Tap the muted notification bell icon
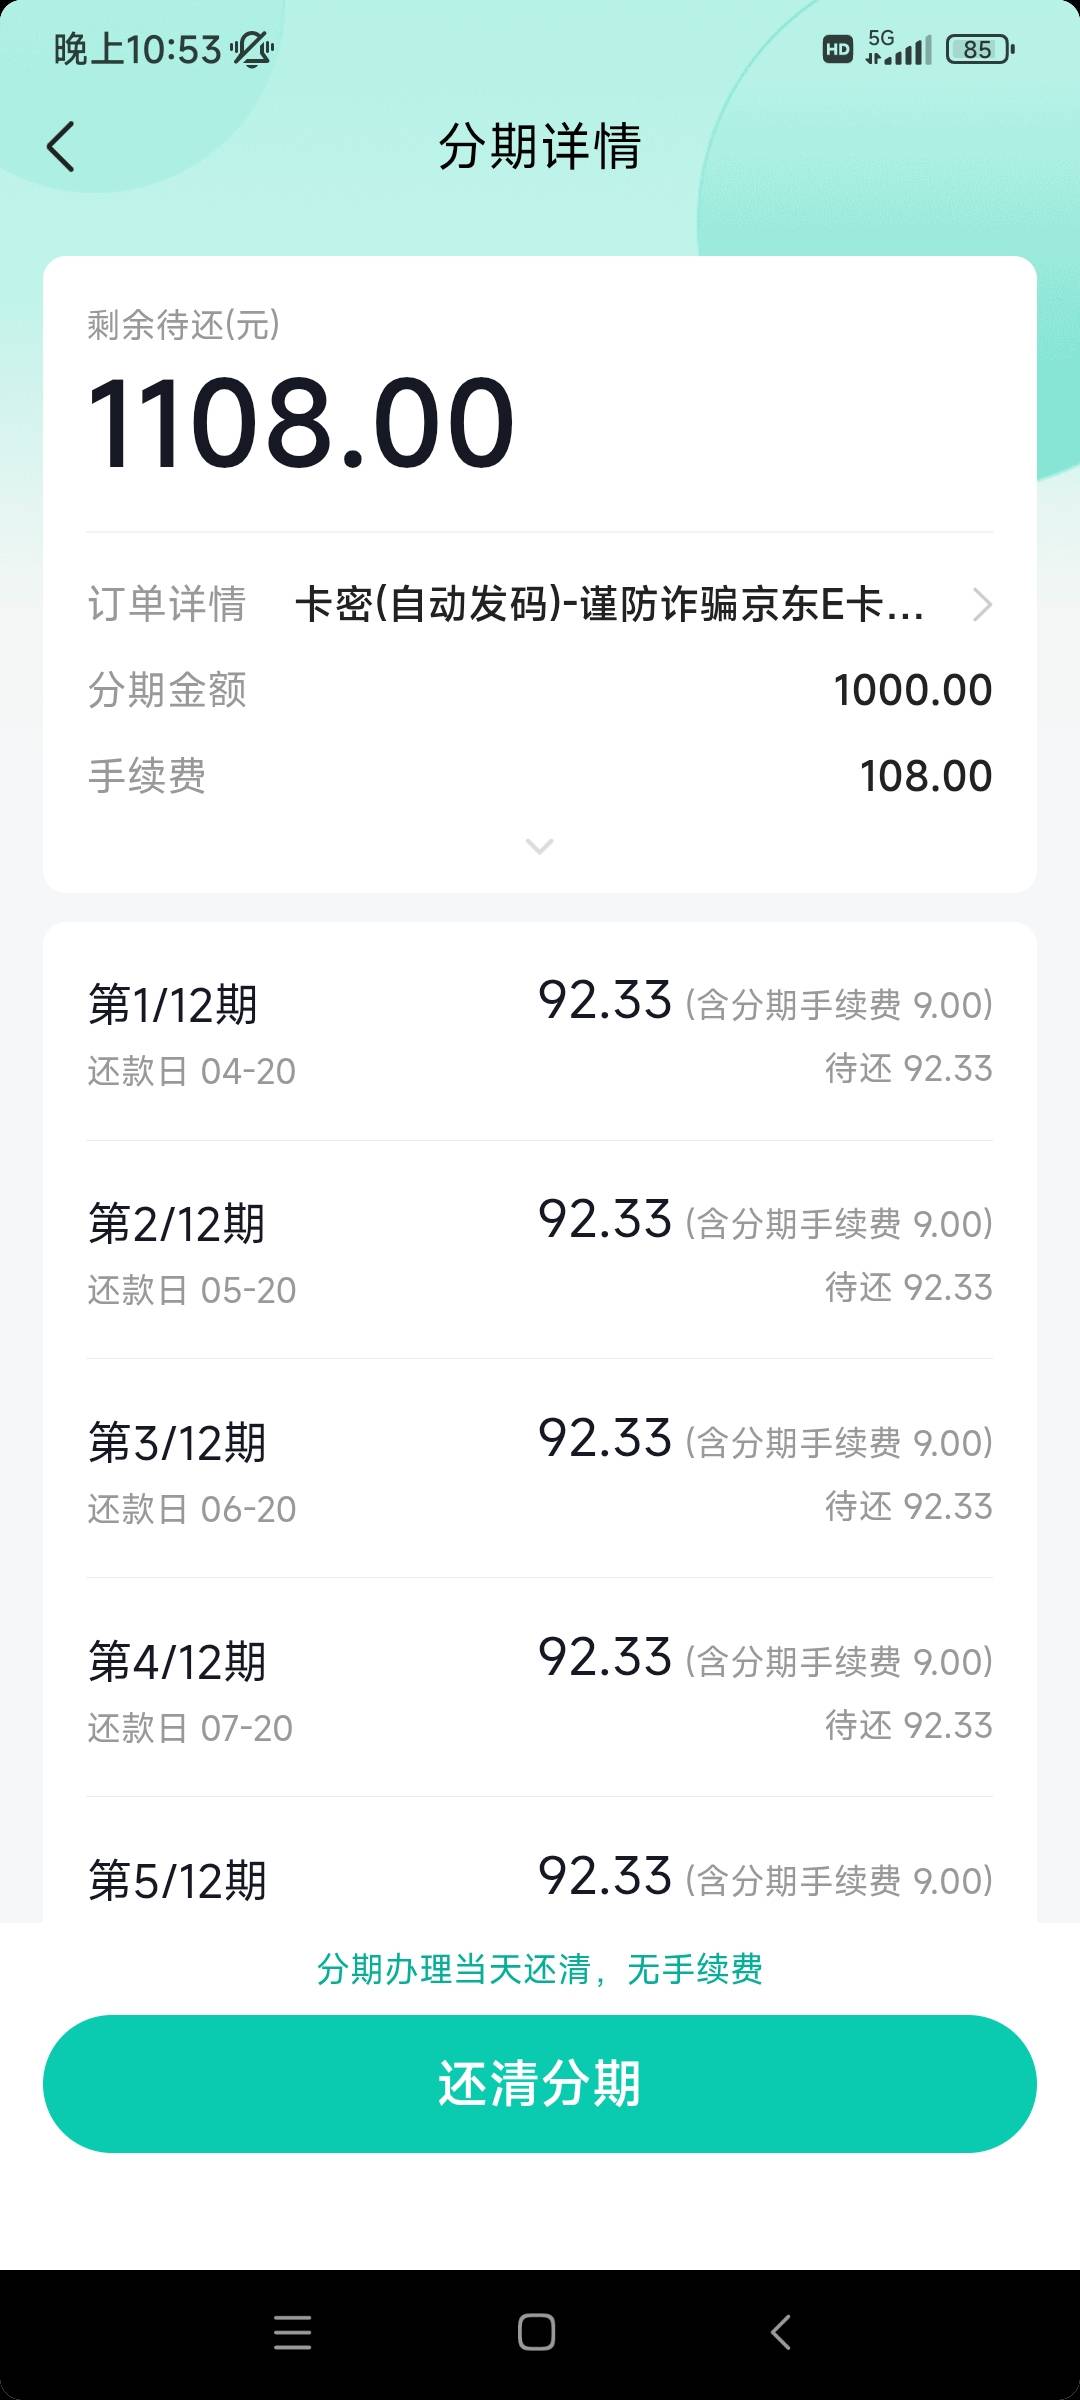Image resolution: width=1080 pixels, height=2400 pixels. pos(252,49)
